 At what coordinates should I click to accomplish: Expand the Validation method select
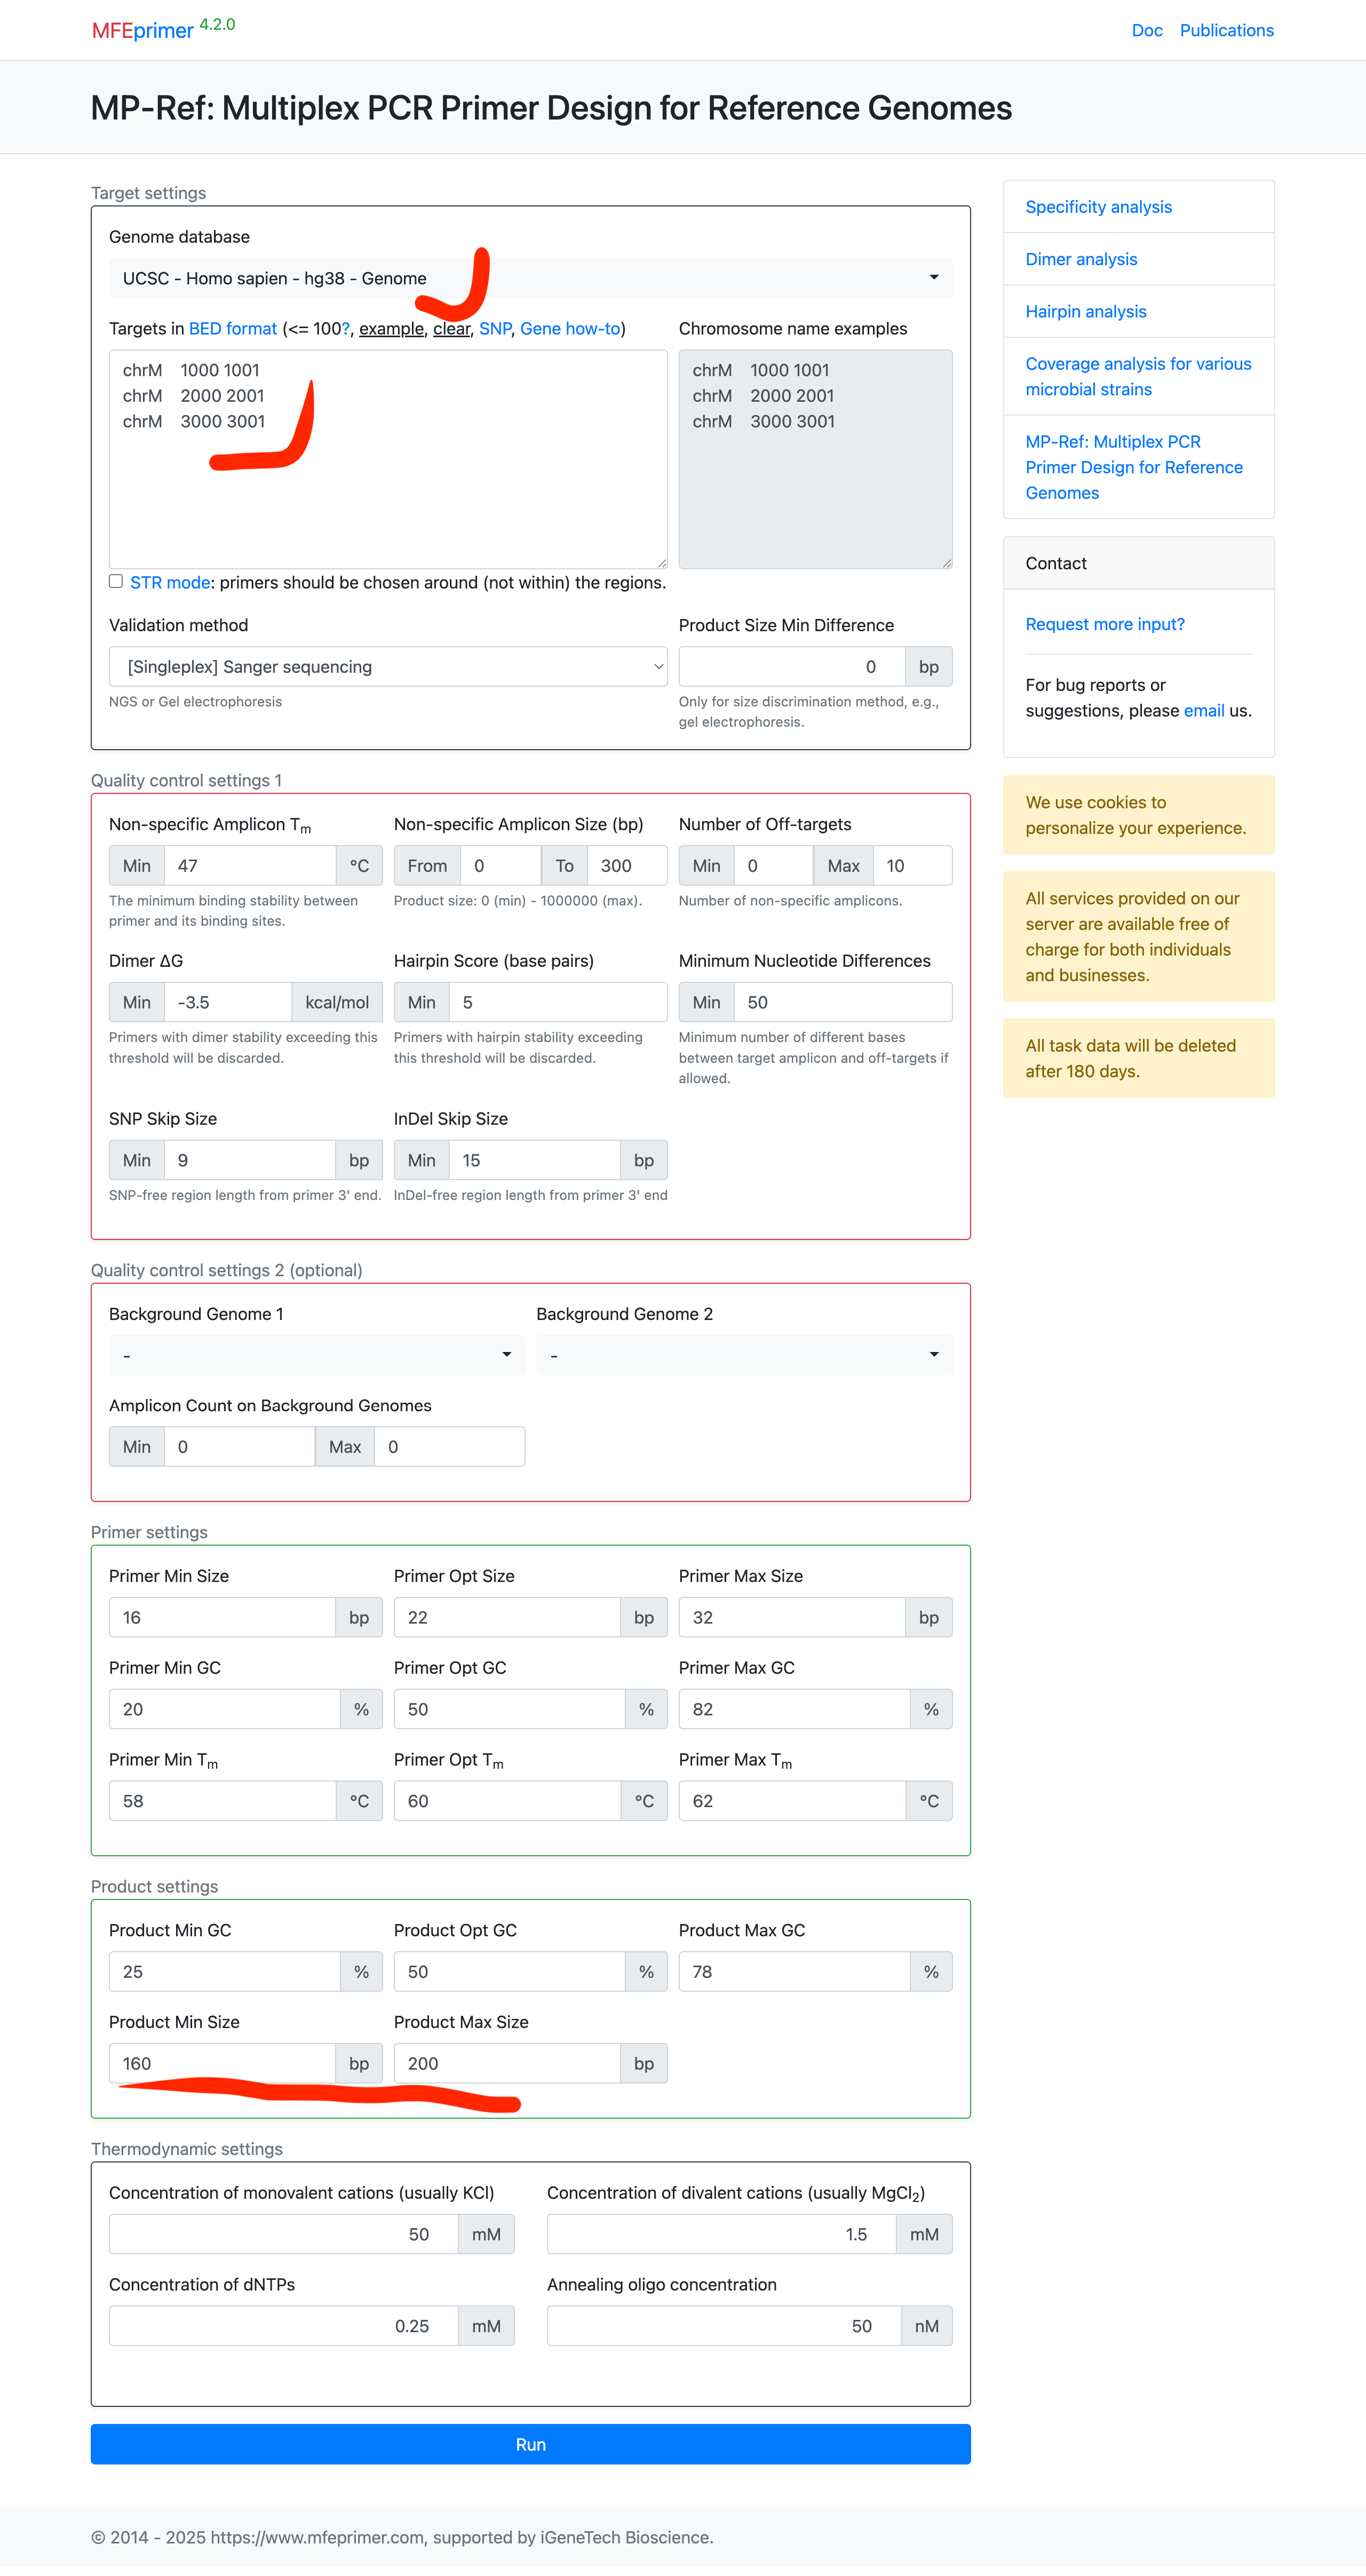coord(387,666)
